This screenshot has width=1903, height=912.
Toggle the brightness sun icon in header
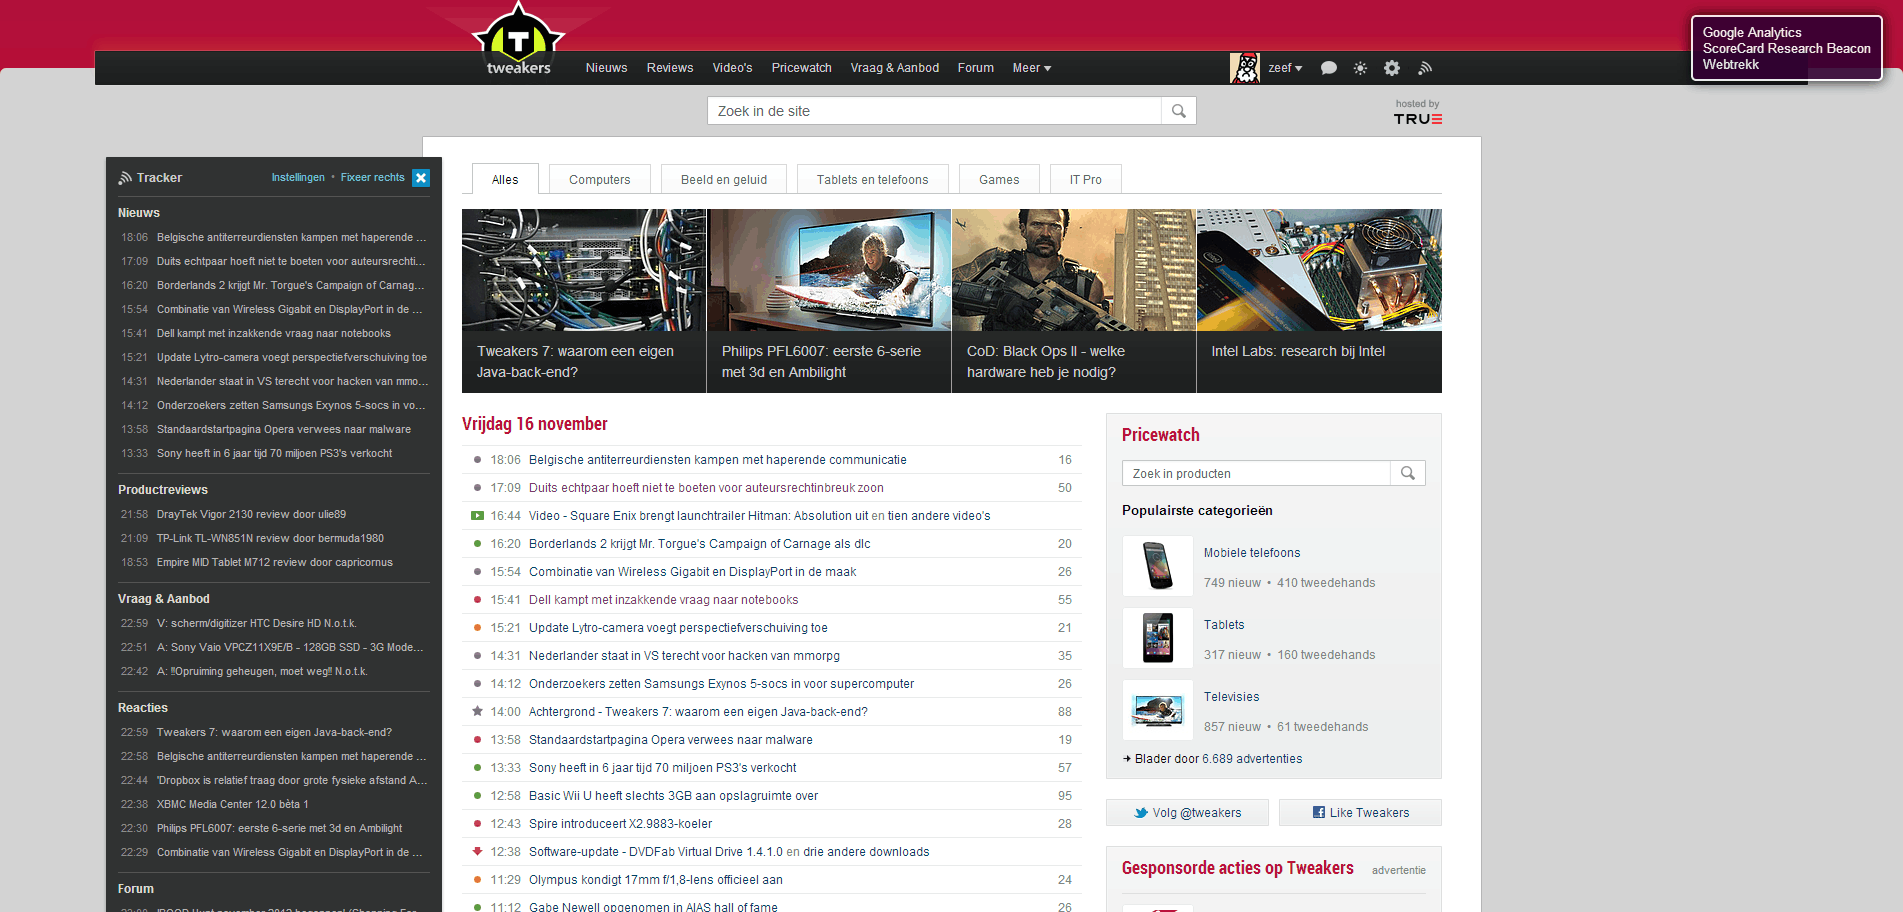pos(1360,68)
